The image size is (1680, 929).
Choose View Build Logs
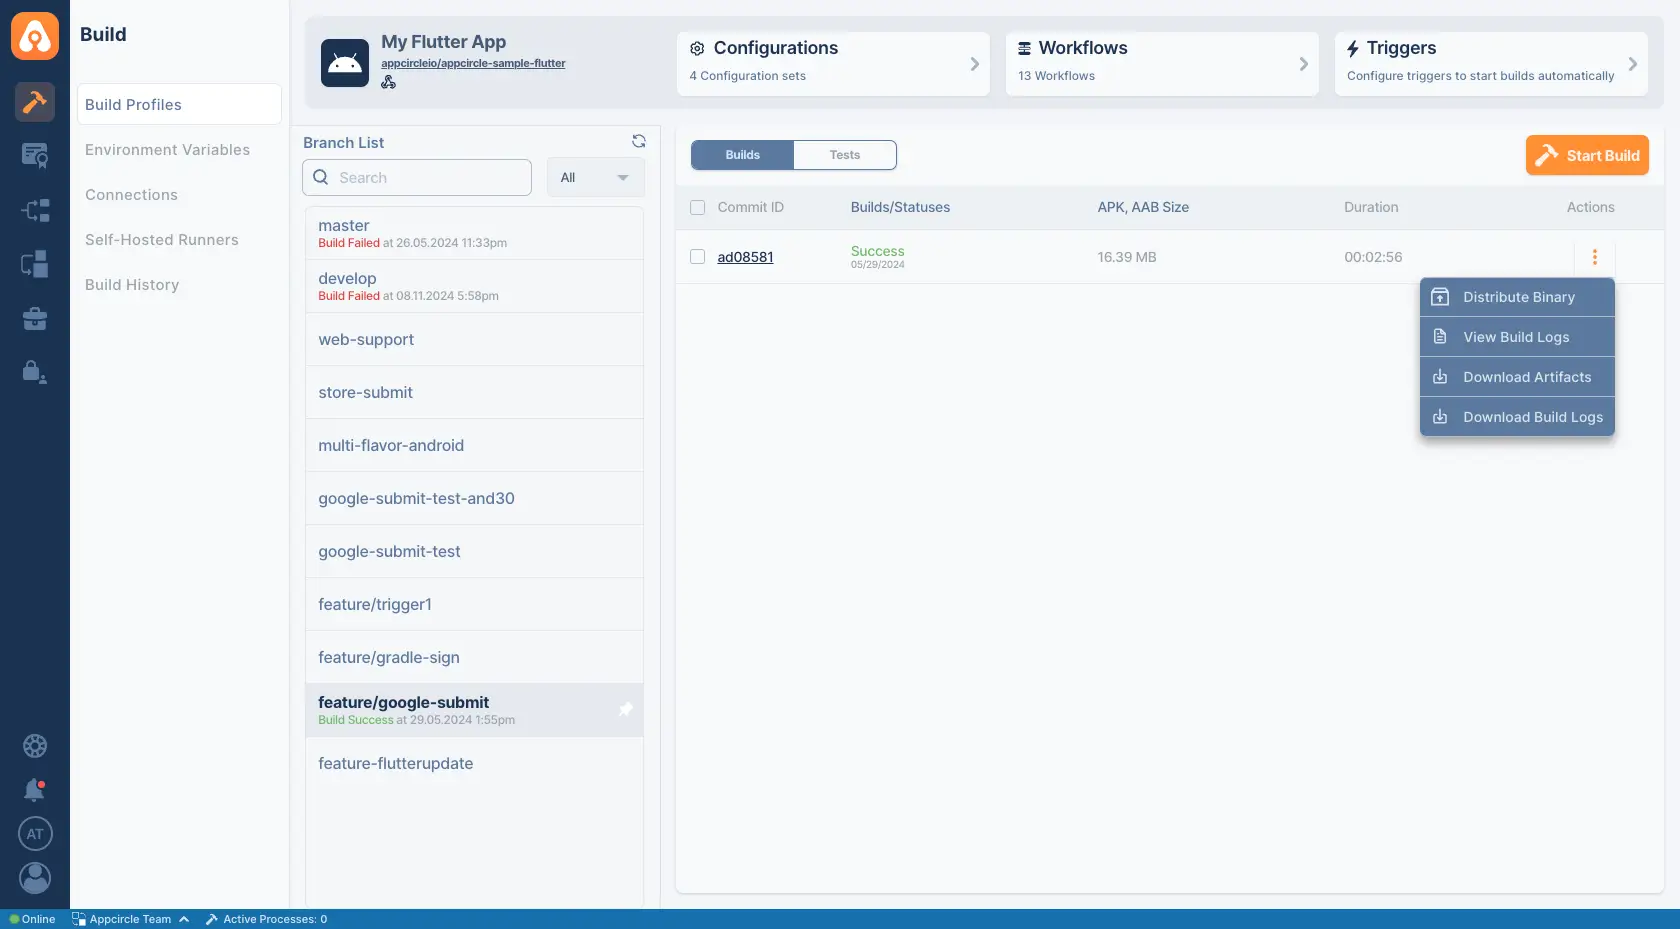coord(1518,337)
